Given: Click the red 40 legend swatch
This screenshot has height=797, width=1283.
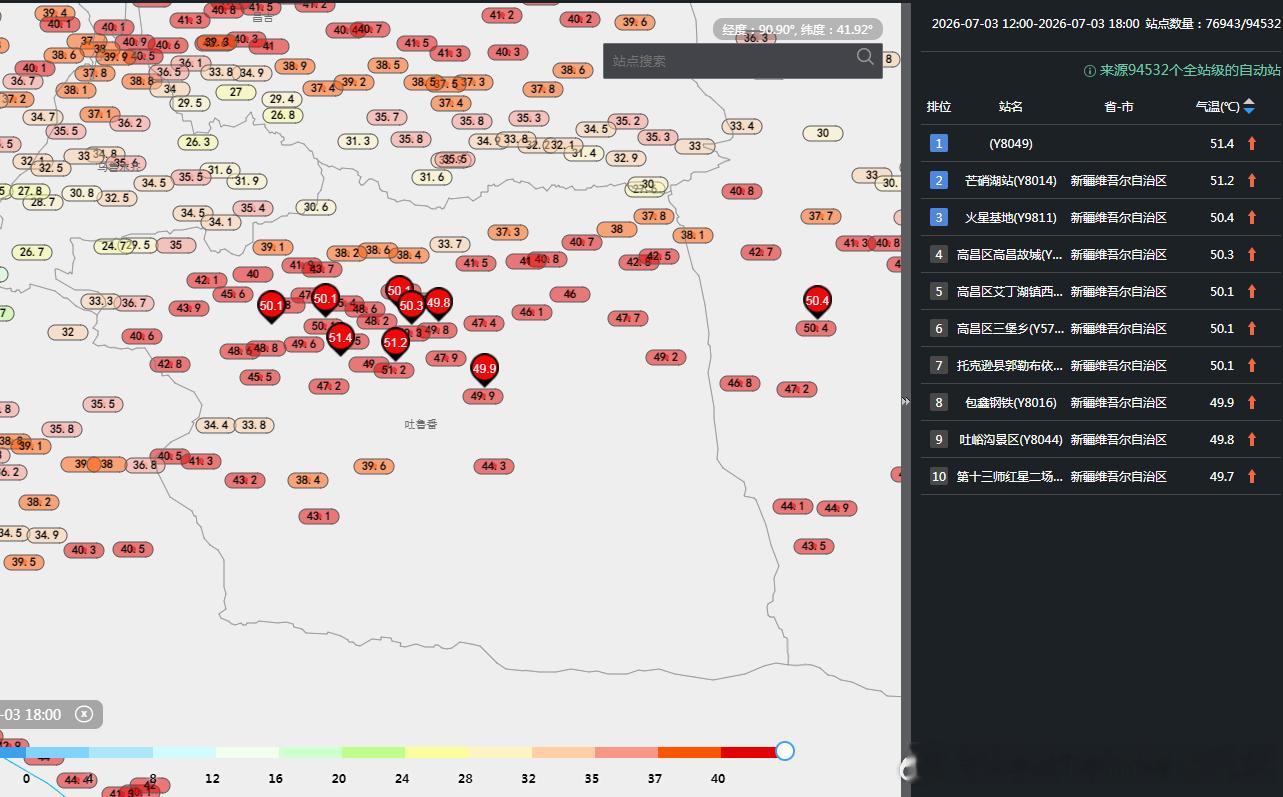Looking at the screenshot, I should 749,752.
